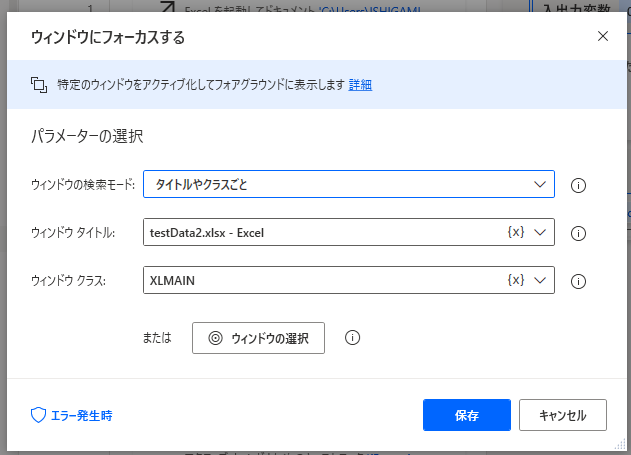Click info icon beside ウィンドウの検索モード
Image resolution: width=631 pixels, height=455 pixels.
click(x=577, y=185)
